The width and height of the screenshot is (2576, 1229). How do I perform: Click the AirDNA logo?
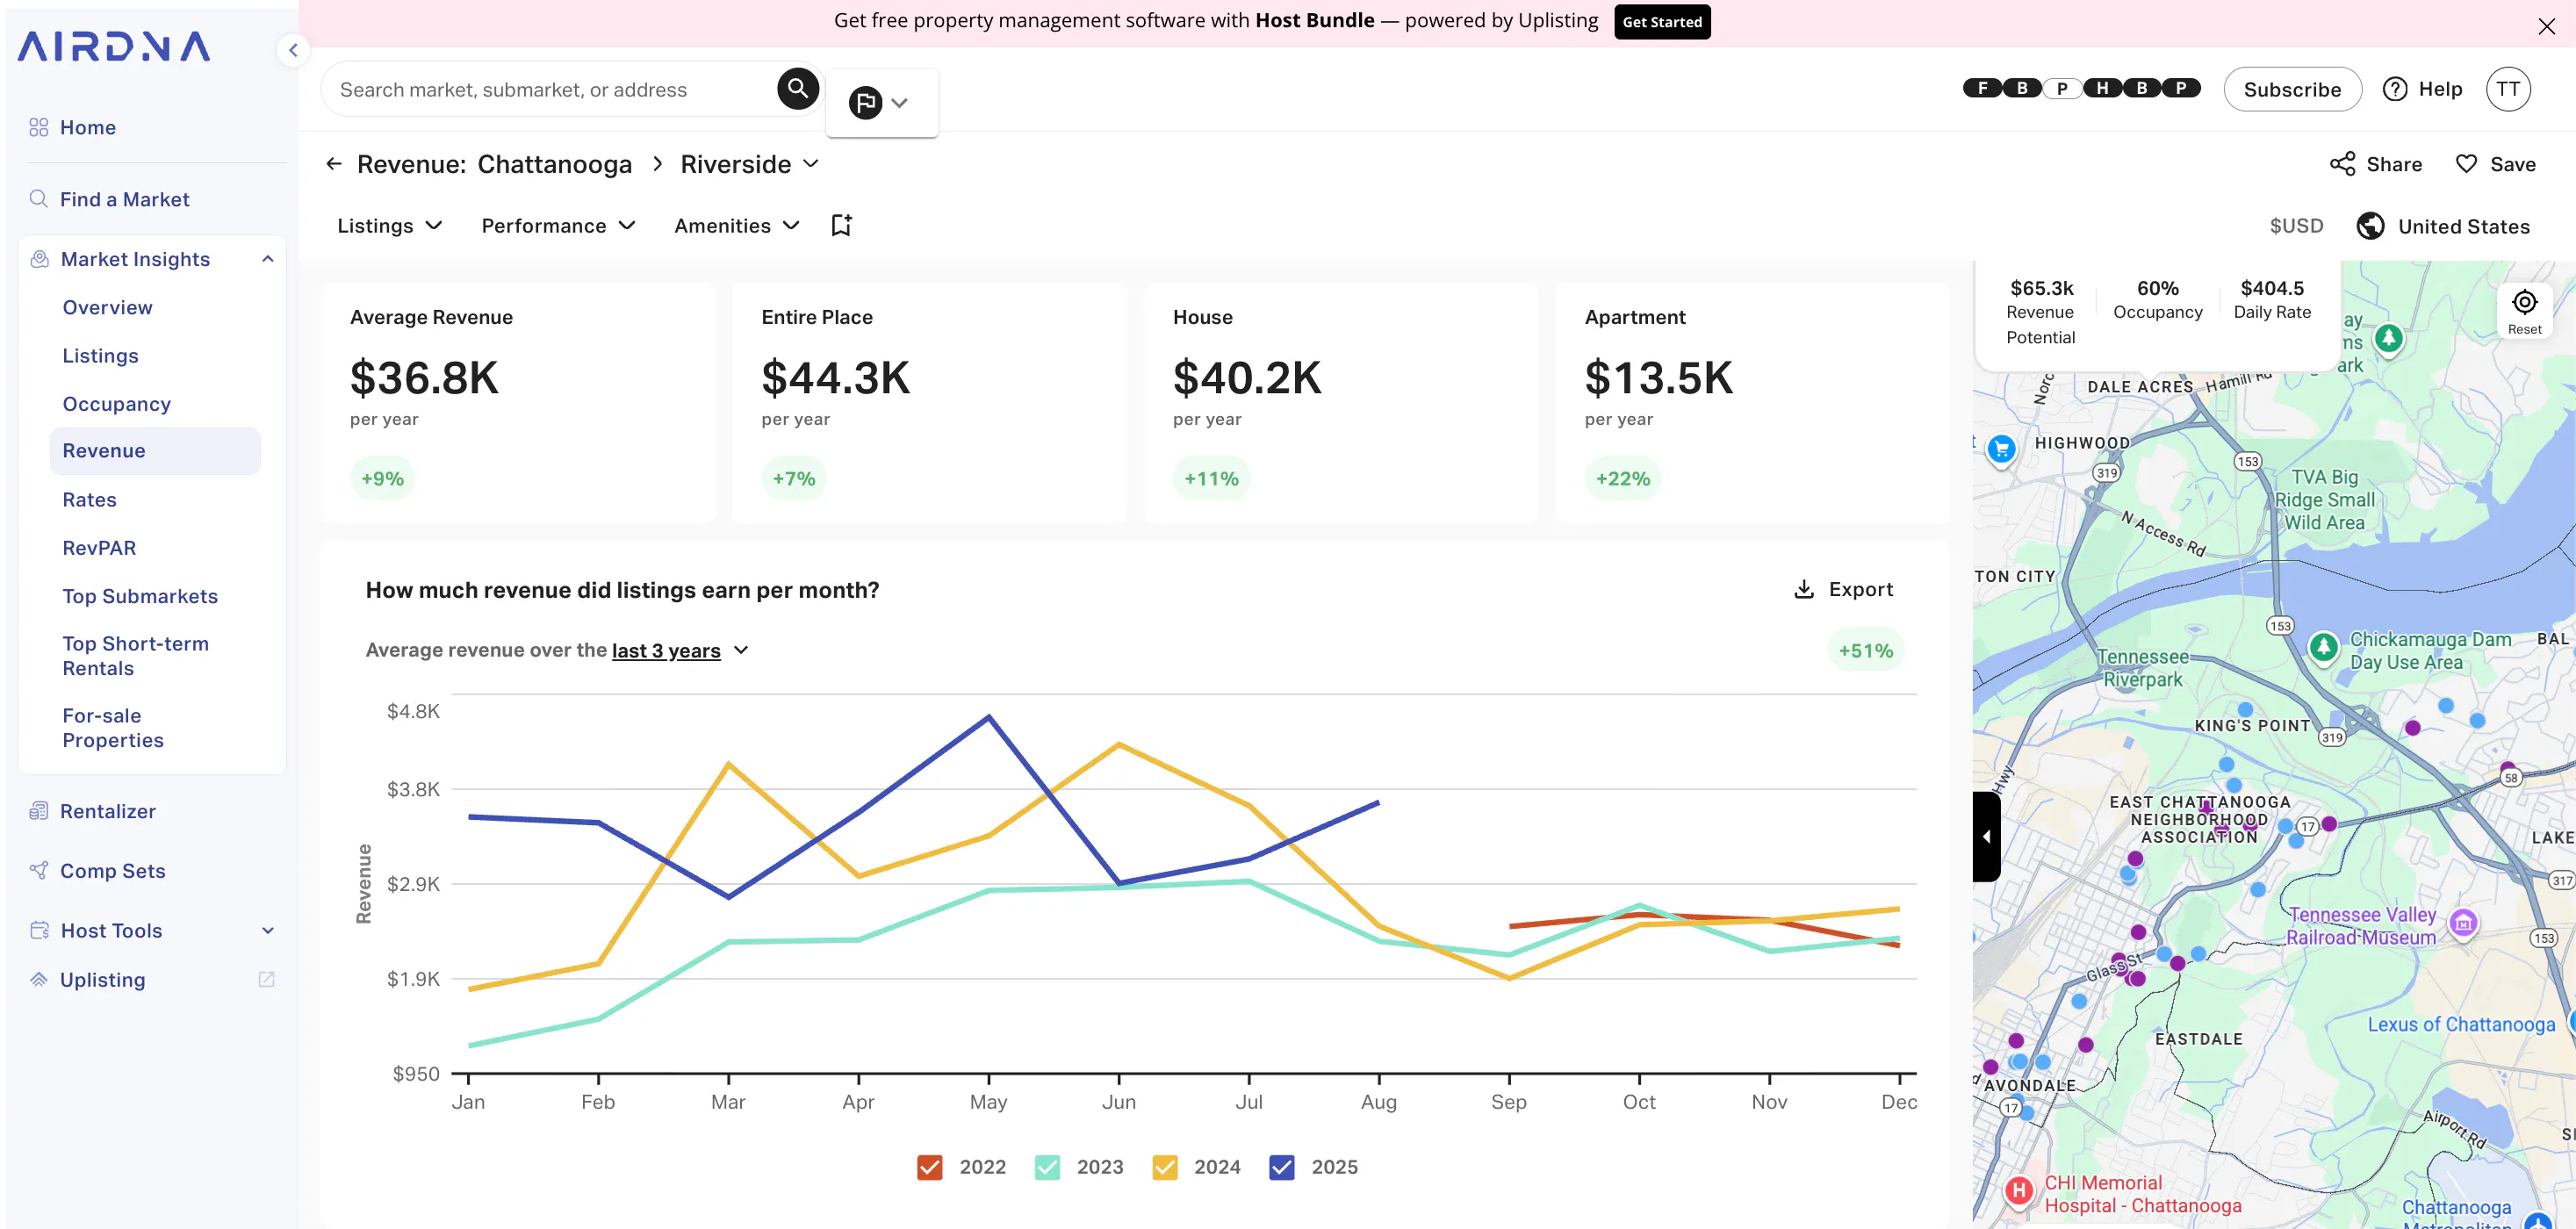(114, 46)
